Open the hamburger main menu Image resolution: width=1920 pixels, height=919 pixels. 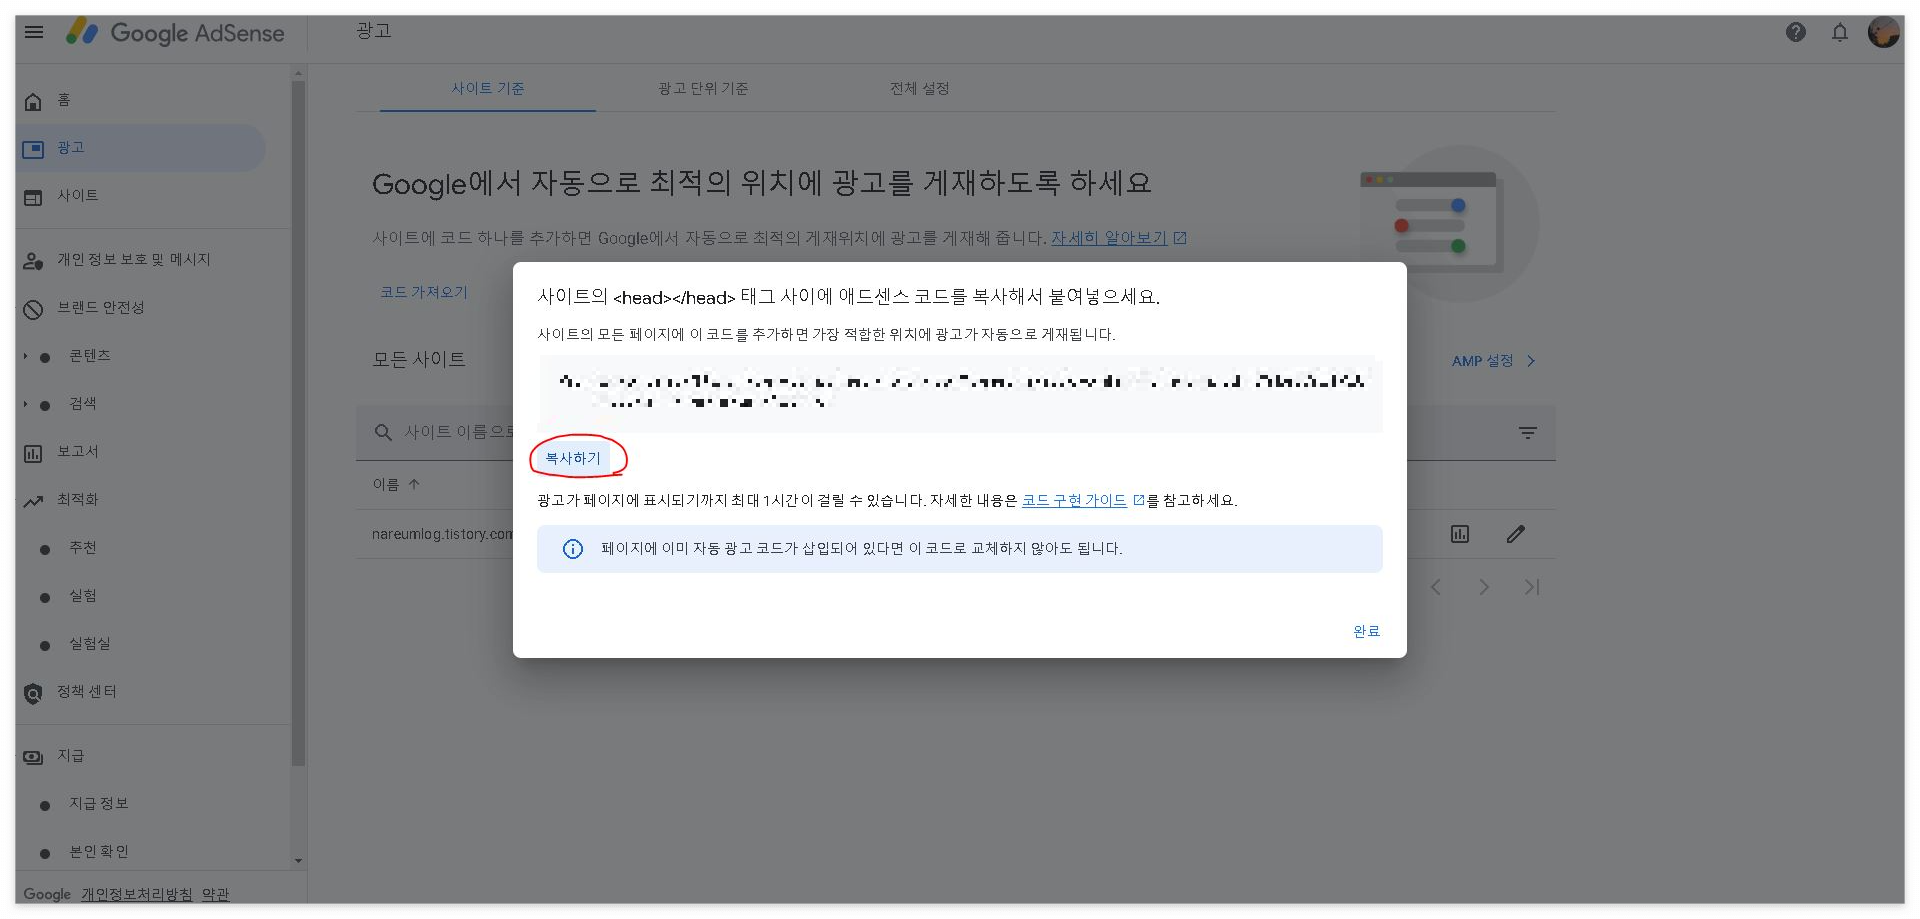34,32
